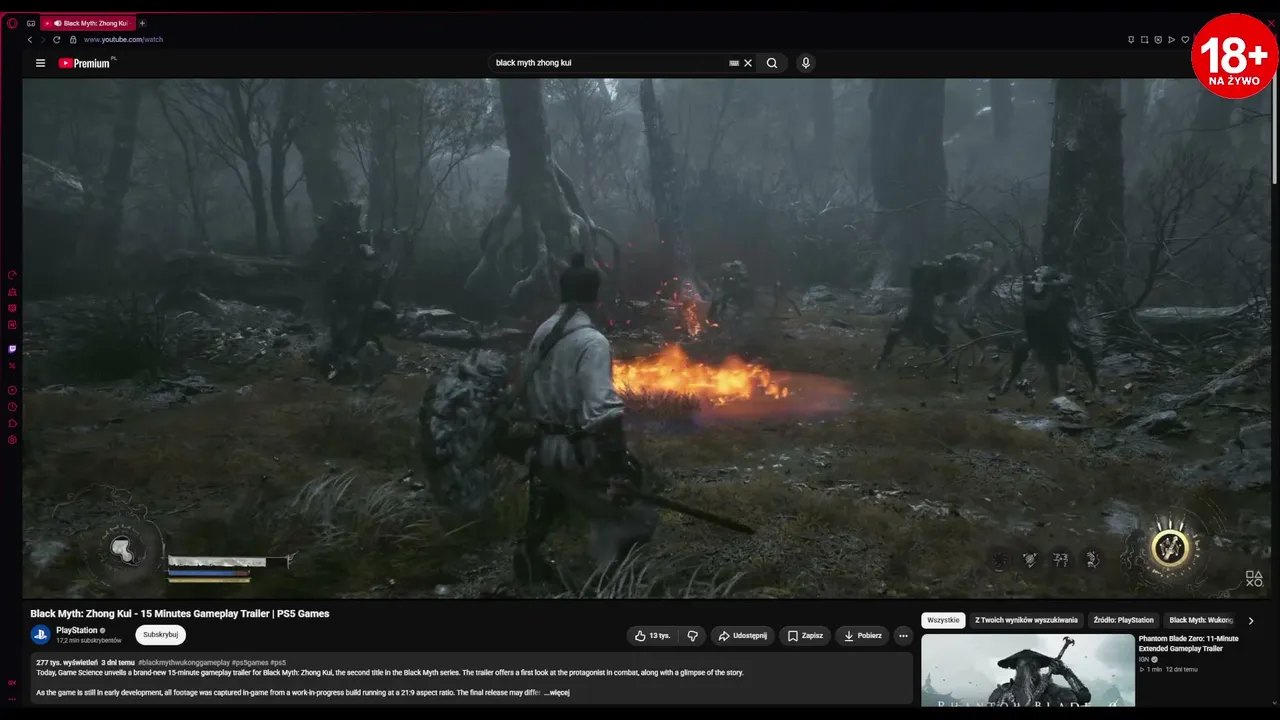
Task: Open the player send icon in toolbar
Action: click(x=1172, y=40)
